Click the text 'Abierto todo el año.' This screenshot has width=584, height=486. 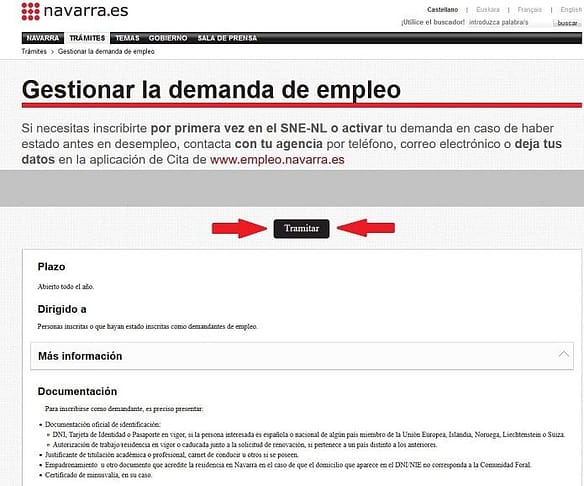click(x=66, y=287)
